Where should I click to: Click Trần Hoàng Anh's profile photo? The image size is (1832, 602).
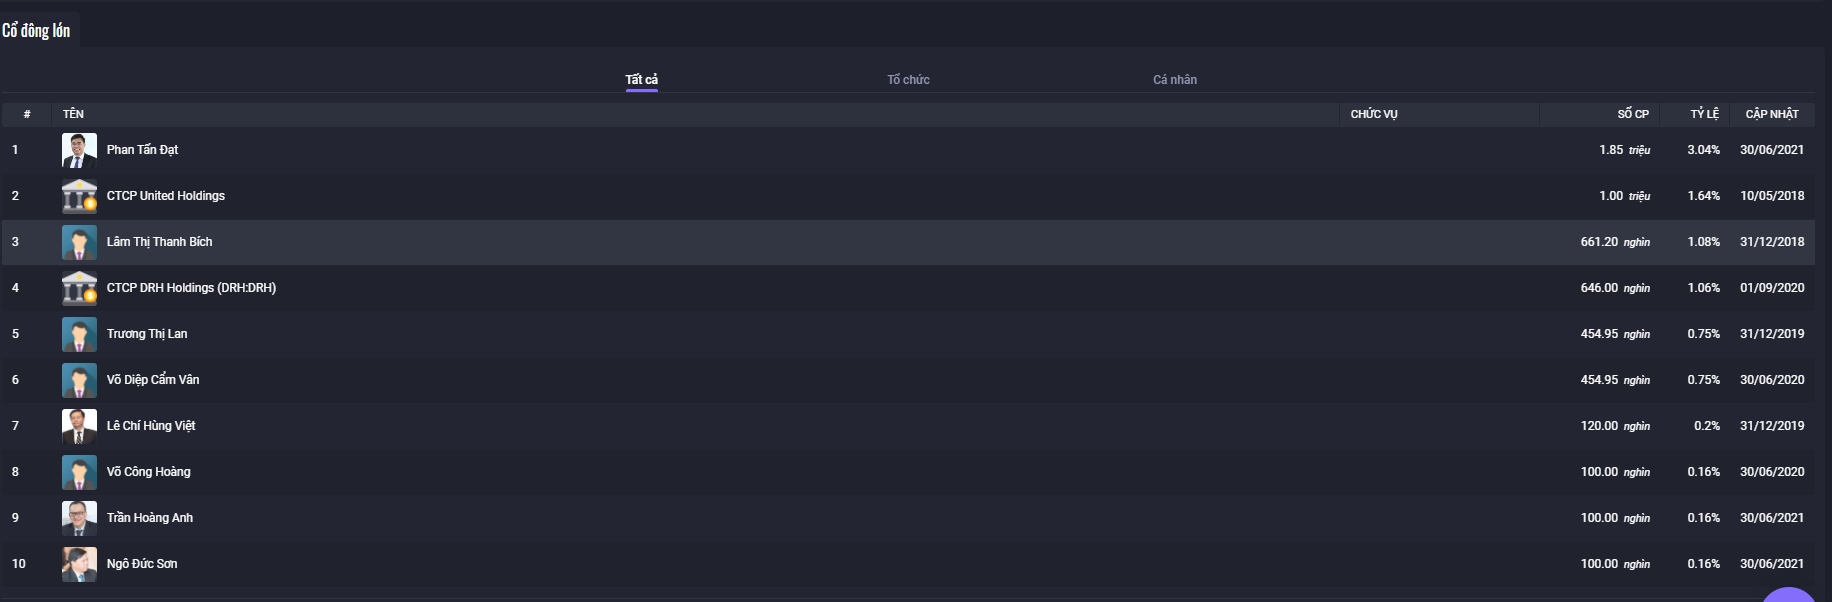click(x=79, y=518)
